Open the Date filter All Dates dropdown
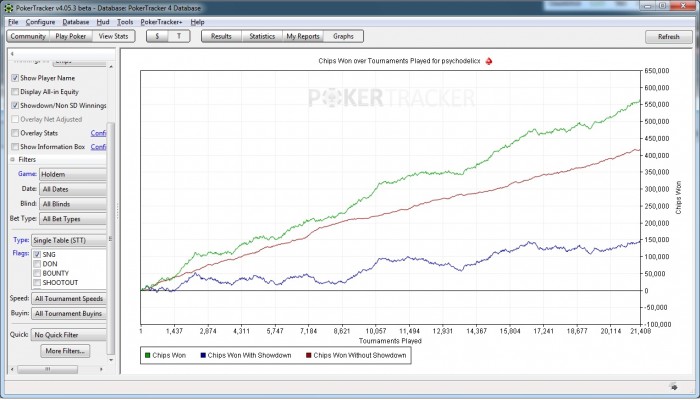This screenshot has width=700, height=400. click(x=73, y=189)
